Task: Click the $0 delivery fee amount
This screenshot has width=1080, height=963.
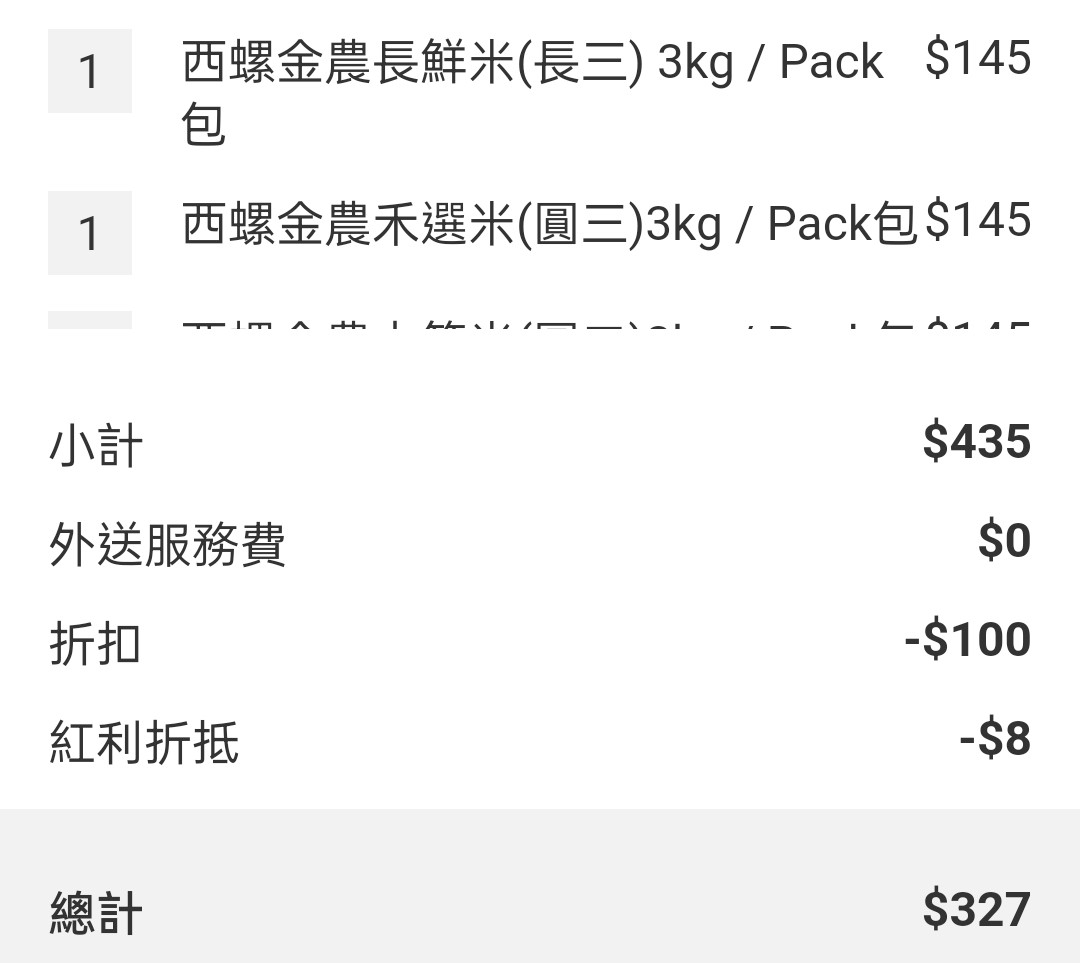Action: [1003, 541]
